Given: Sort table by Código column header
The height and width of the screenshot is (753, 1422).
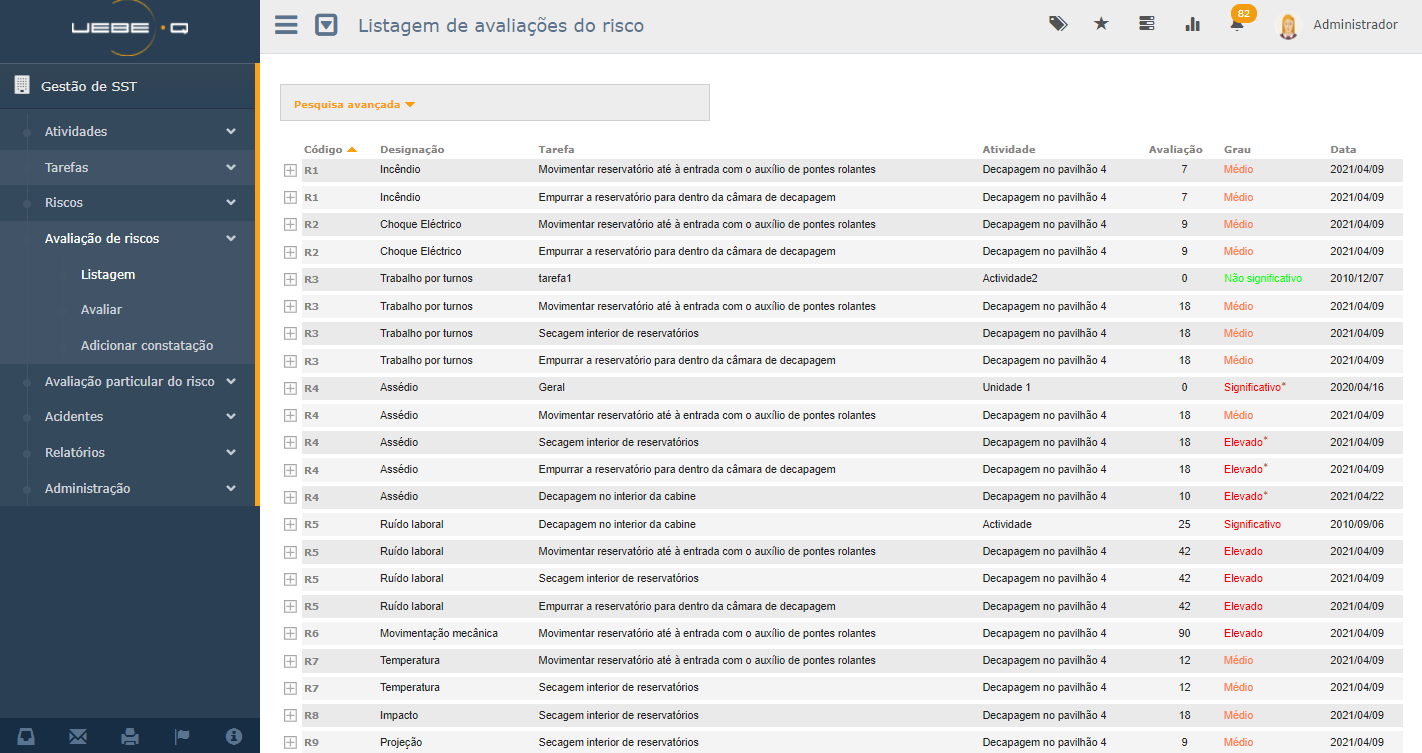Looking at the screenshot, I should [323, 150].
